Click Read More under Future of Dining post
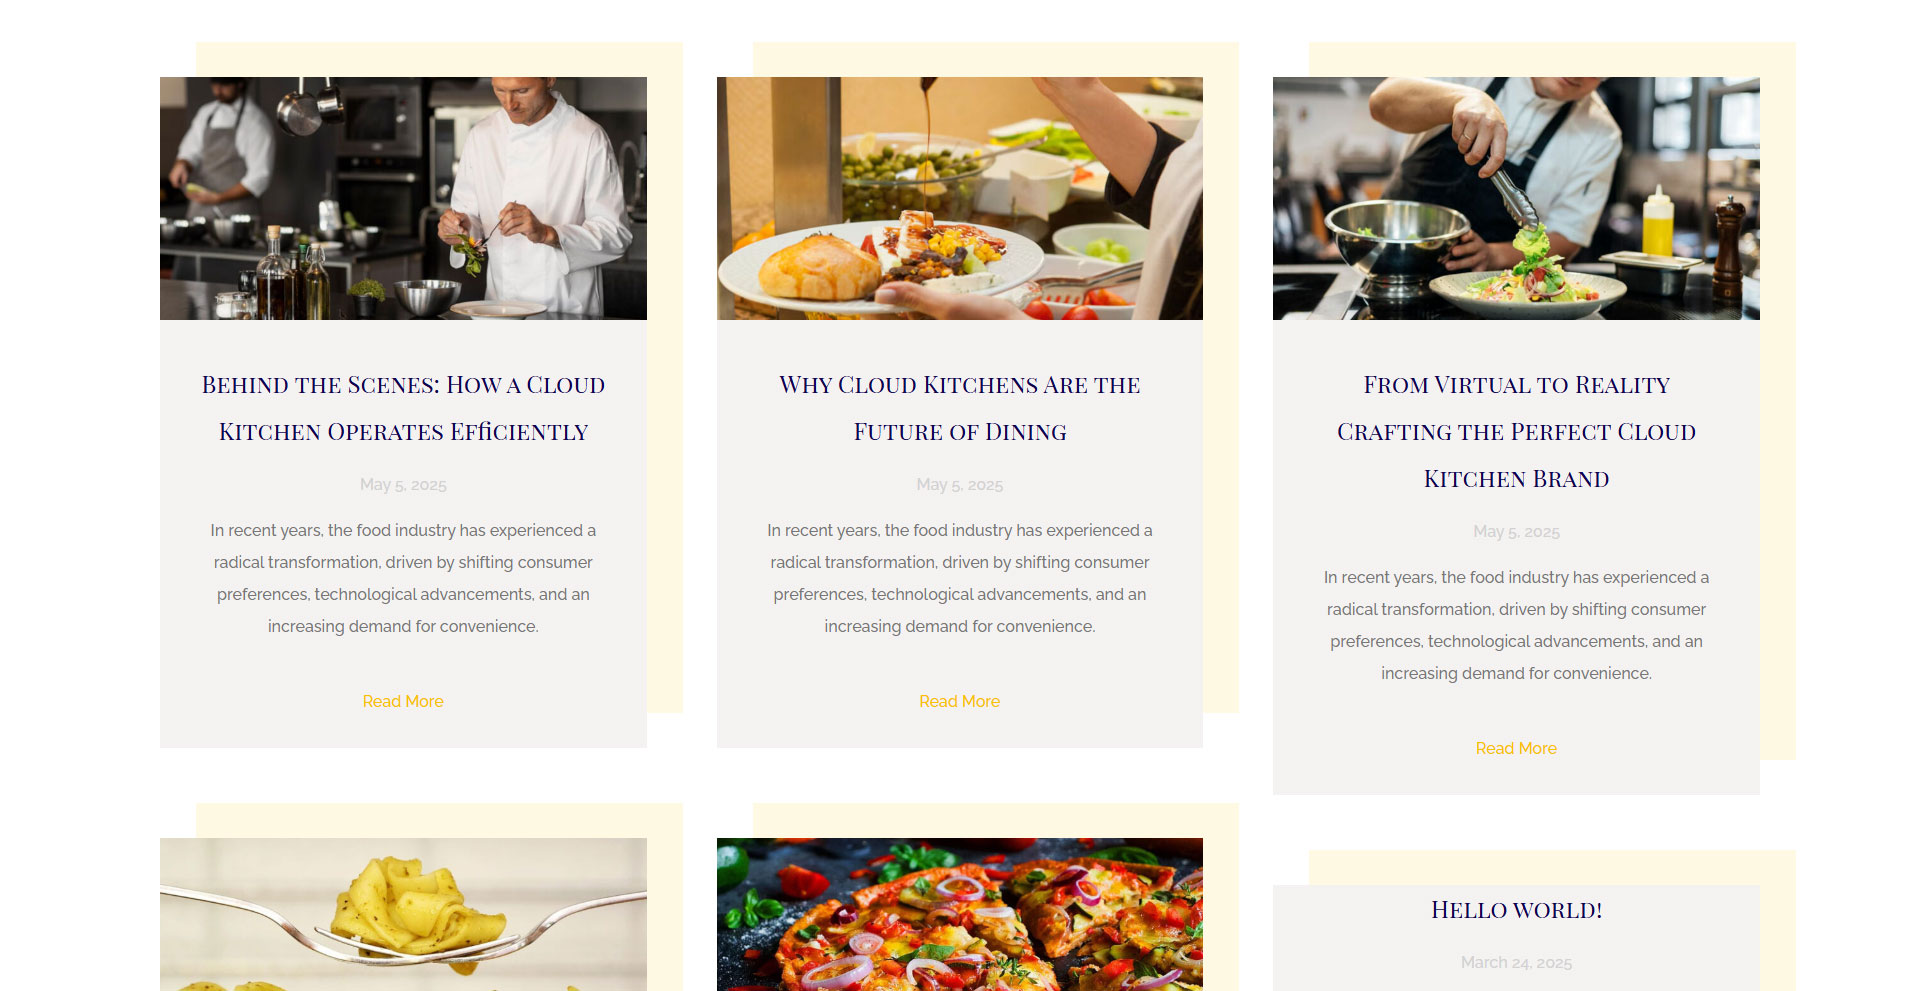 point(960,701)
